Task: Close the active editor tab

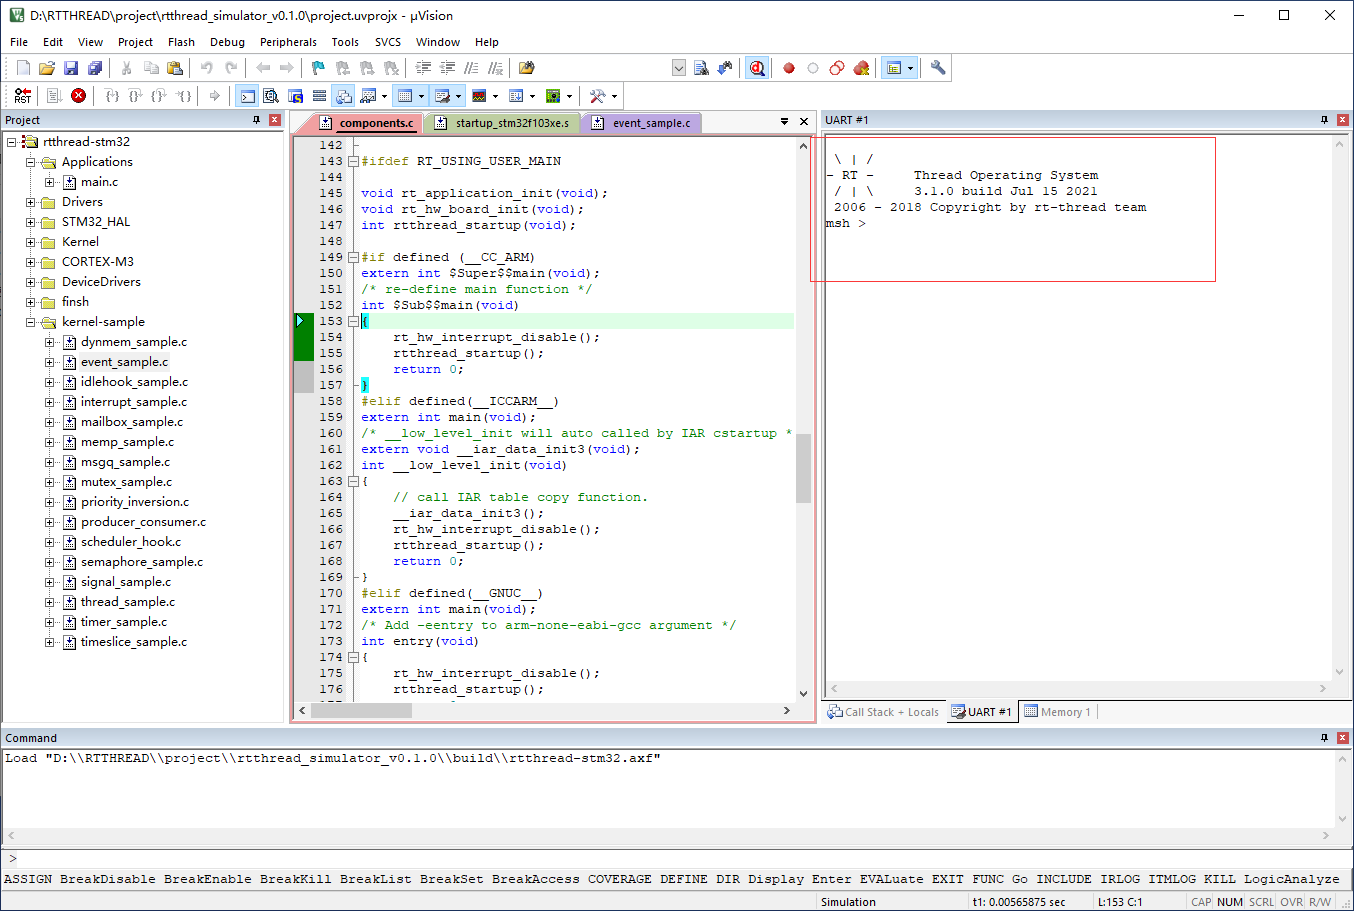Action: pyautogui.click(x=803, y=121)
